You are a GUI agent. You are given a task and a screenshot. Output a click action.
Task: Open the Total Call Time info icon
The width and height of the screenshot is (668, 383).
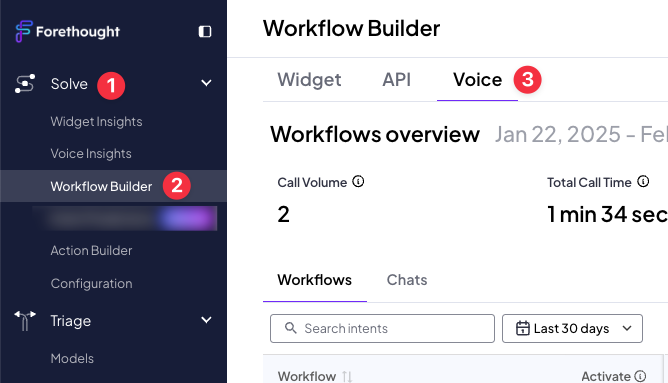[643, 182]
